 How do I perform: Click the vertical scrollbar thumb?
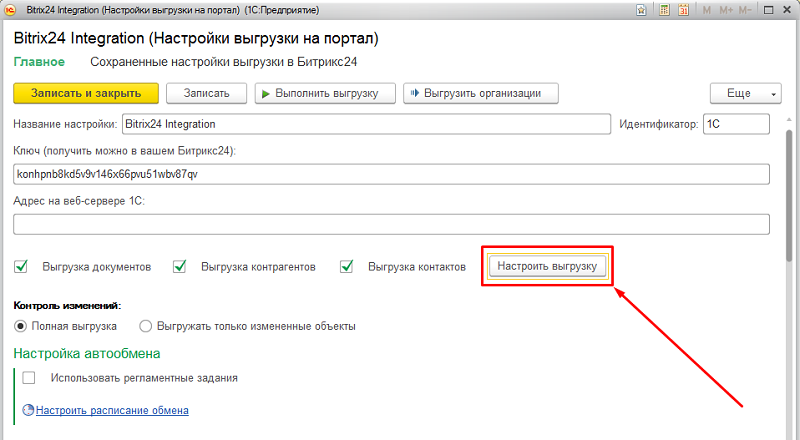(790, 196)
